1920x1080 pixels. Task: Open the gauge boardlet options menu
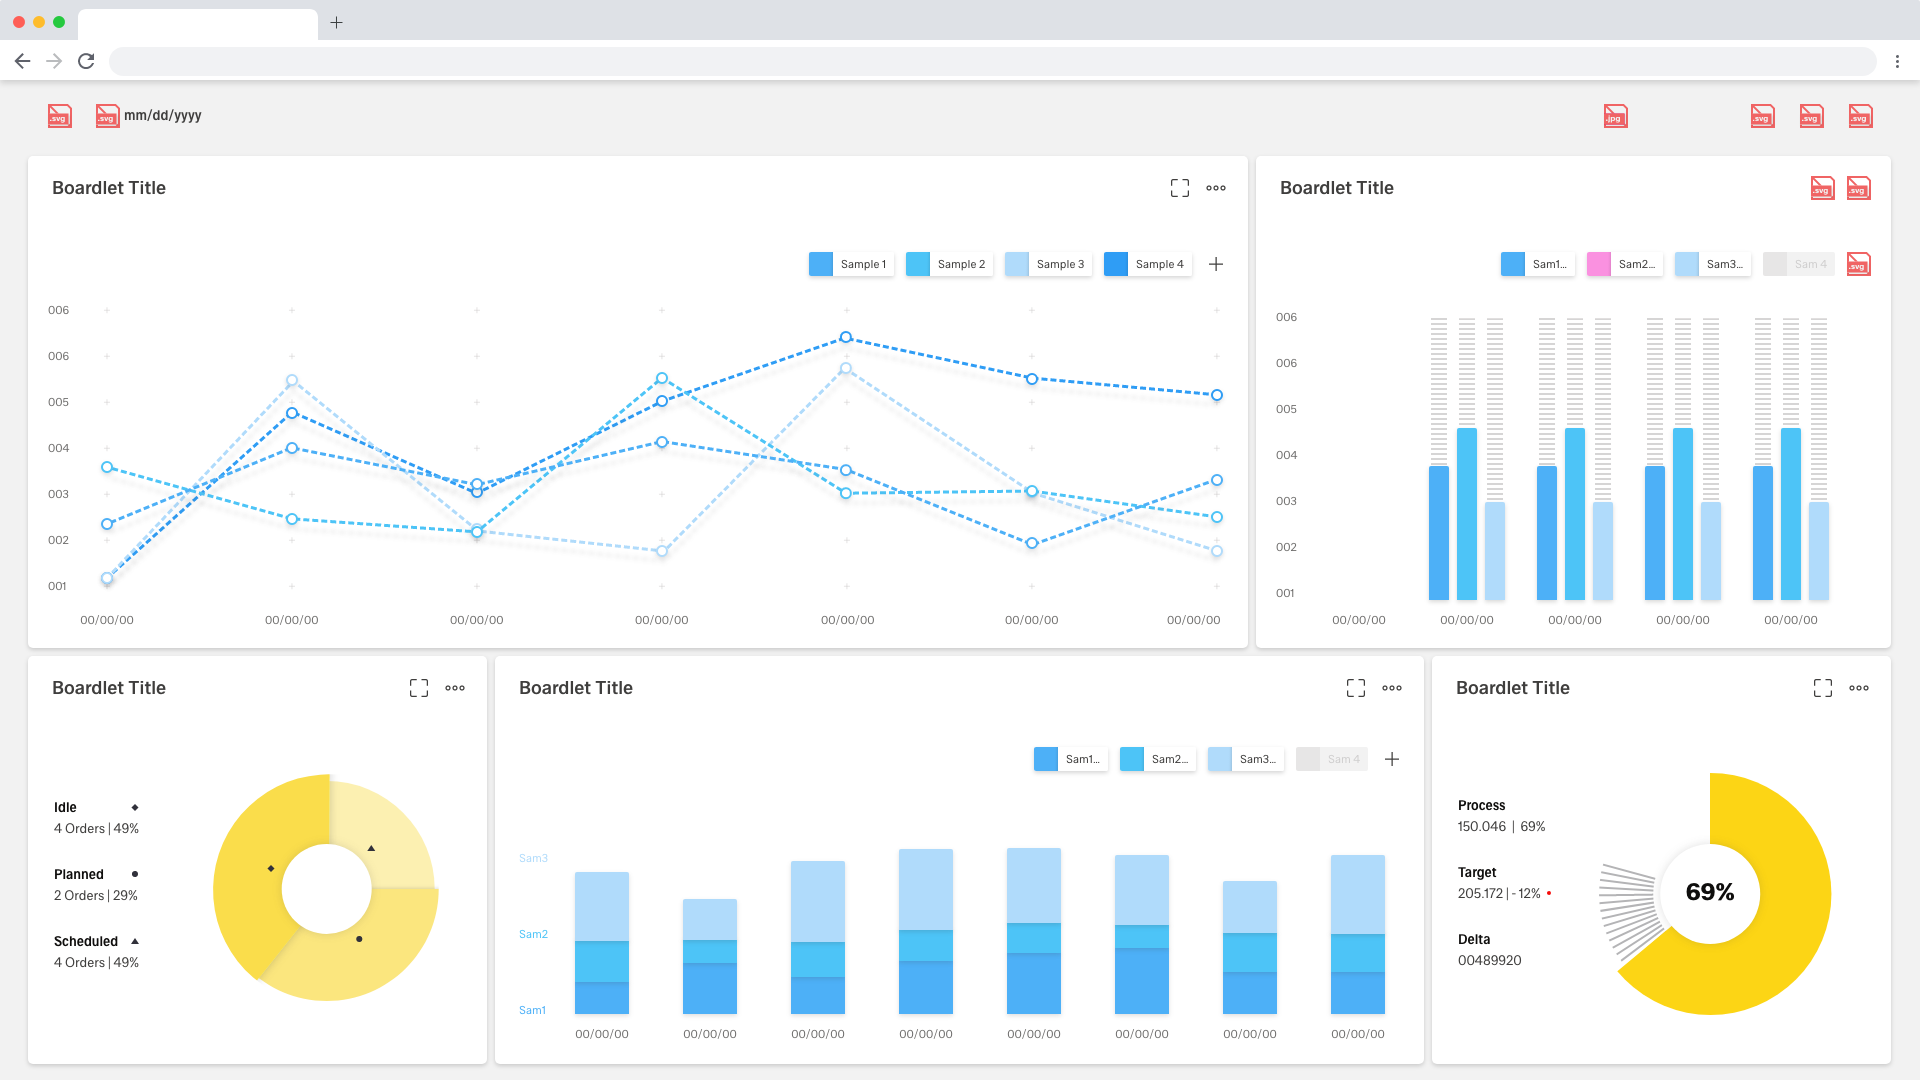click(x=1859, y=688)
